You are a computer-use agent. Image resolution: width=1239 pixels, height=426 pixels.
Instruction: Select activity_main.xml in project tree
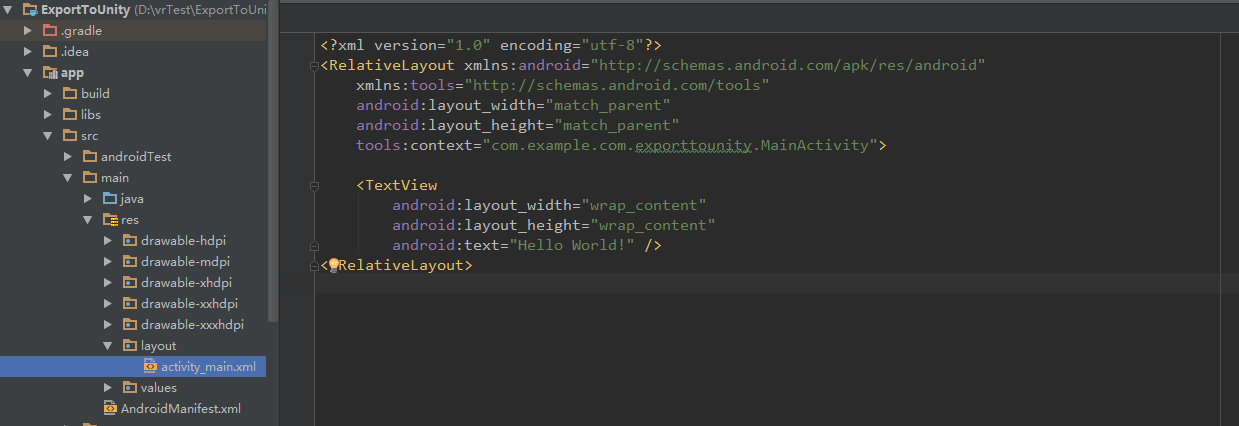pos(133,366)
